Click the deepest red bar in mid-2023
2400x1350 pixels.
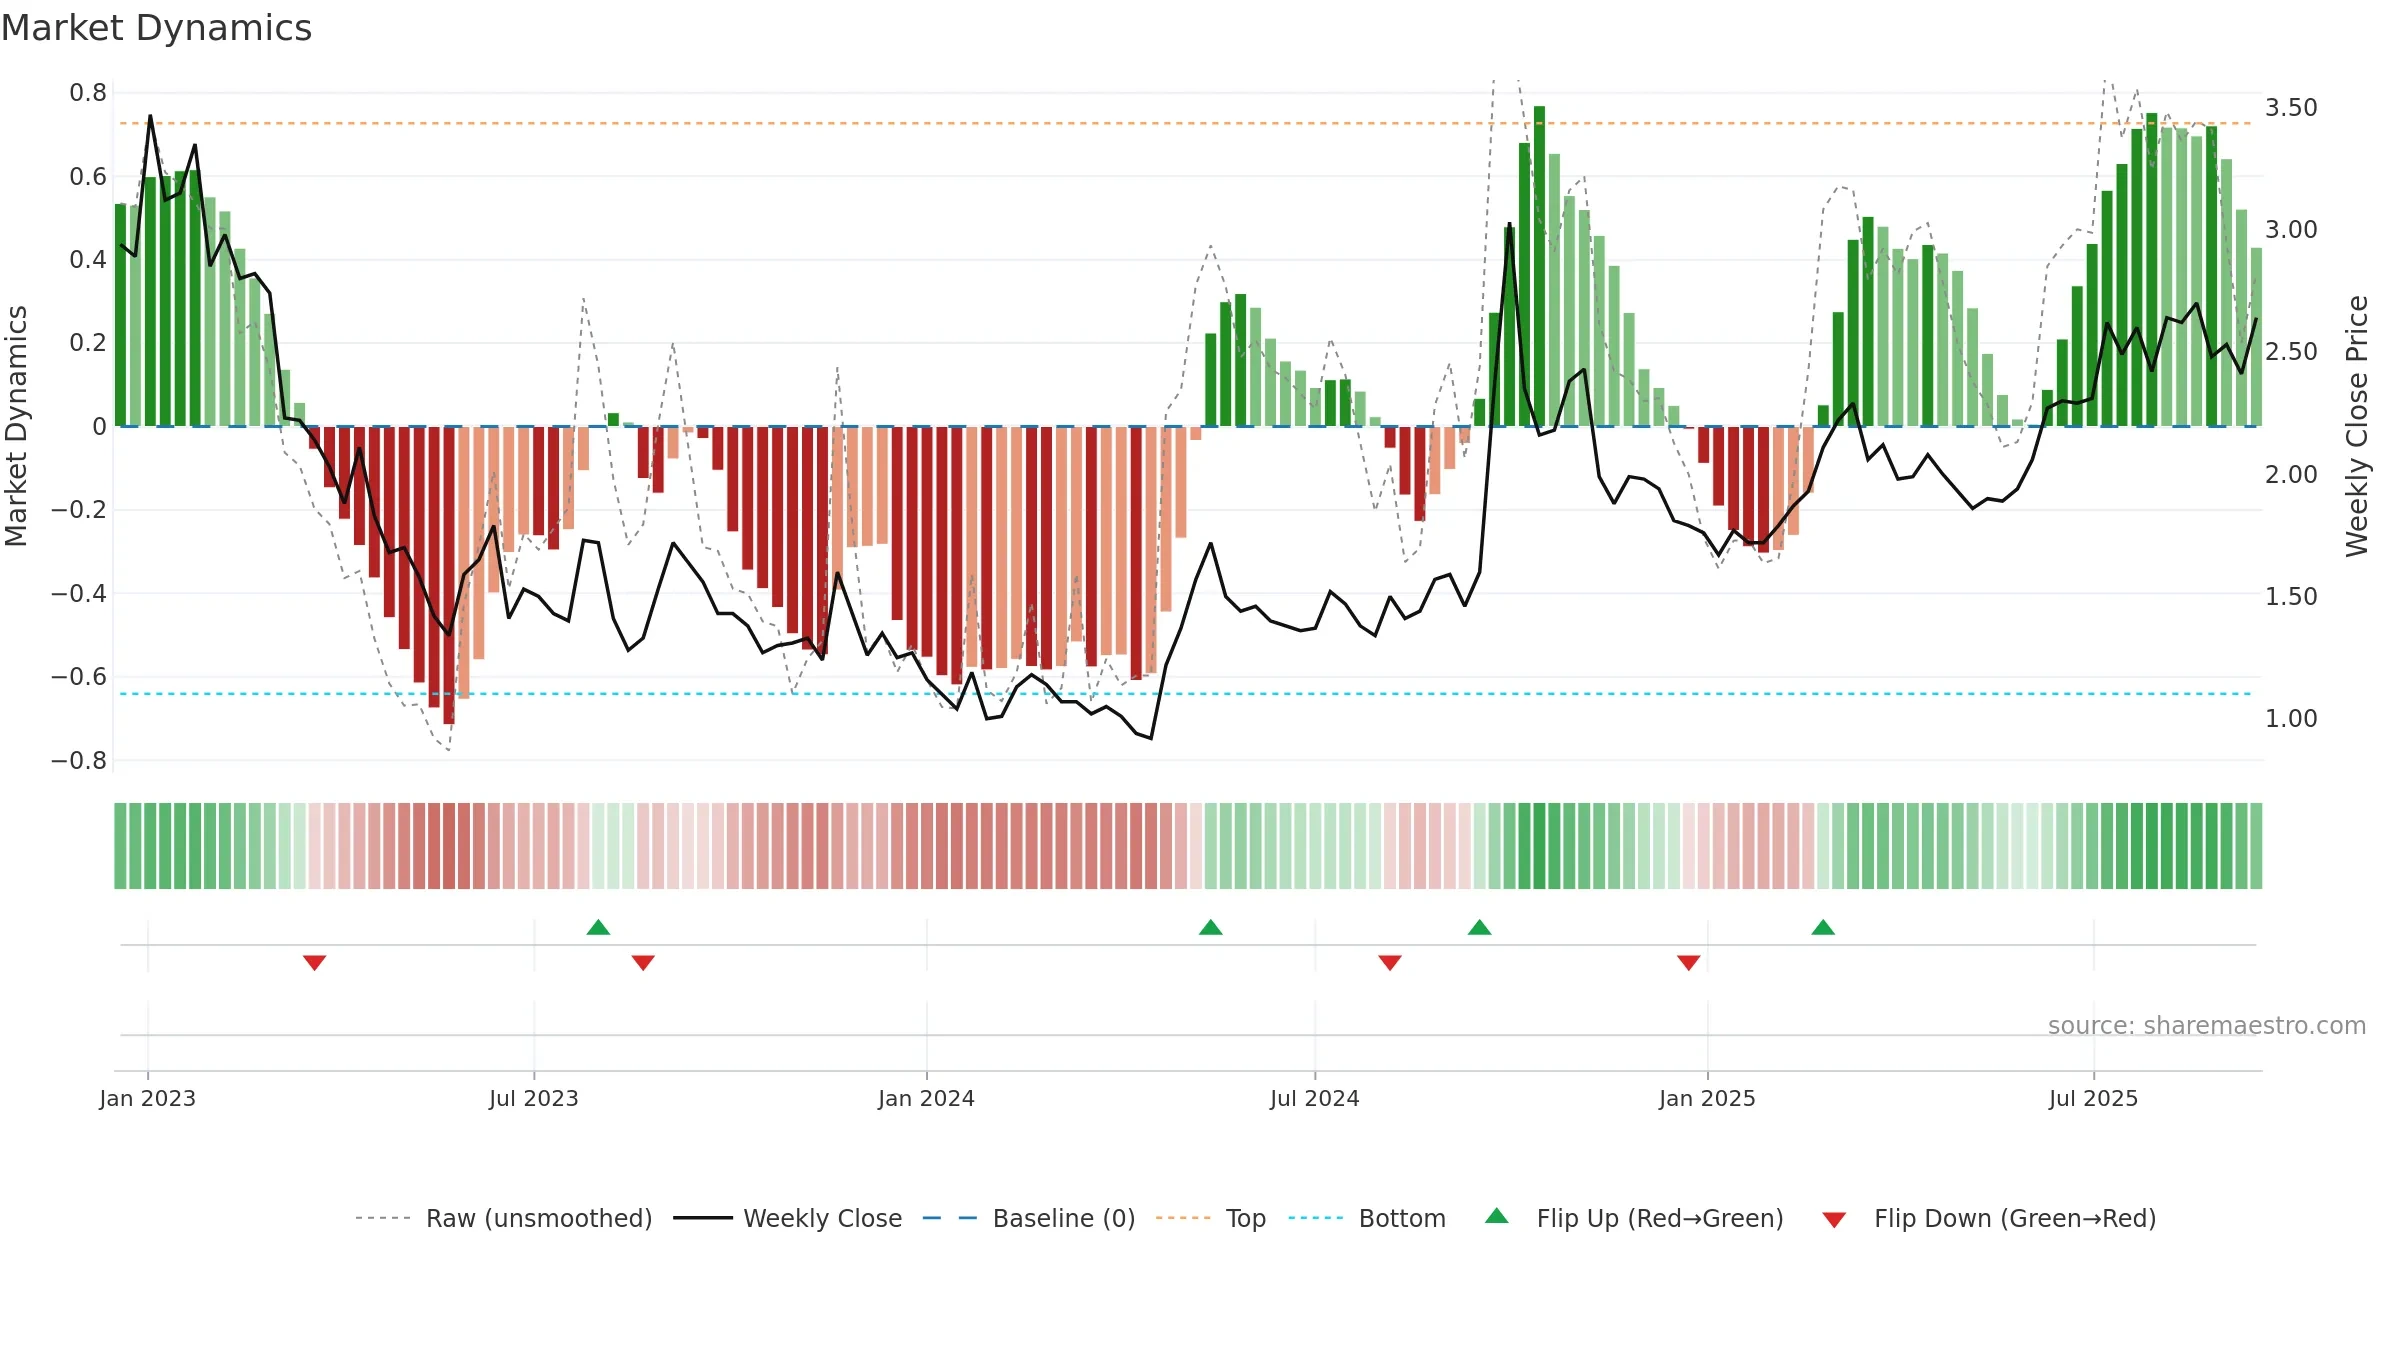point(449,575)
